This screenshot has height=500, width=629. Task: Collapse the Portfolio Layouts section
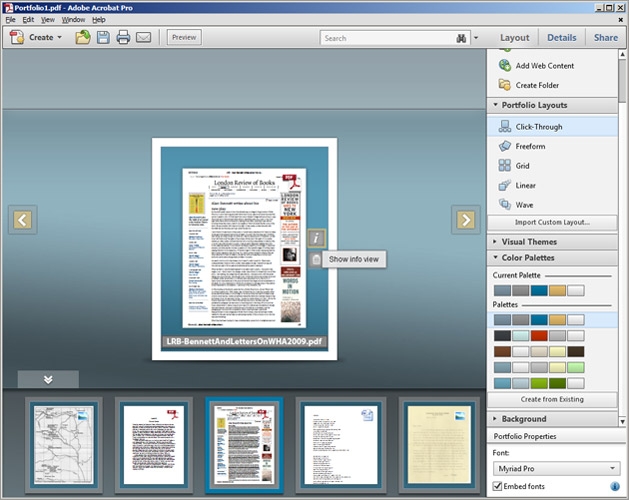[552, 105]
